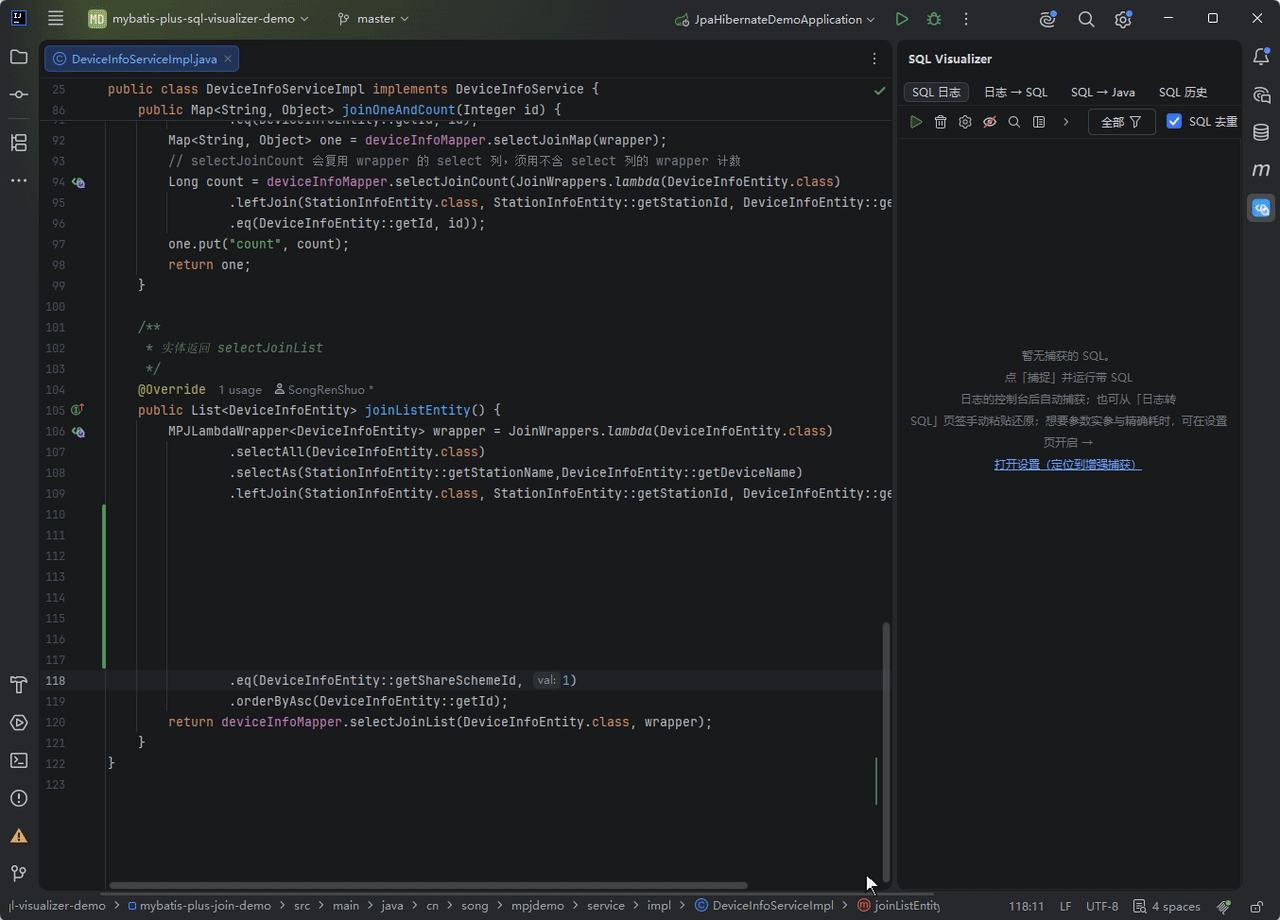The width and height of the screenshot is (1280, 920).
Task: Open the Git tool window
Action: click(x=19, y=873)
